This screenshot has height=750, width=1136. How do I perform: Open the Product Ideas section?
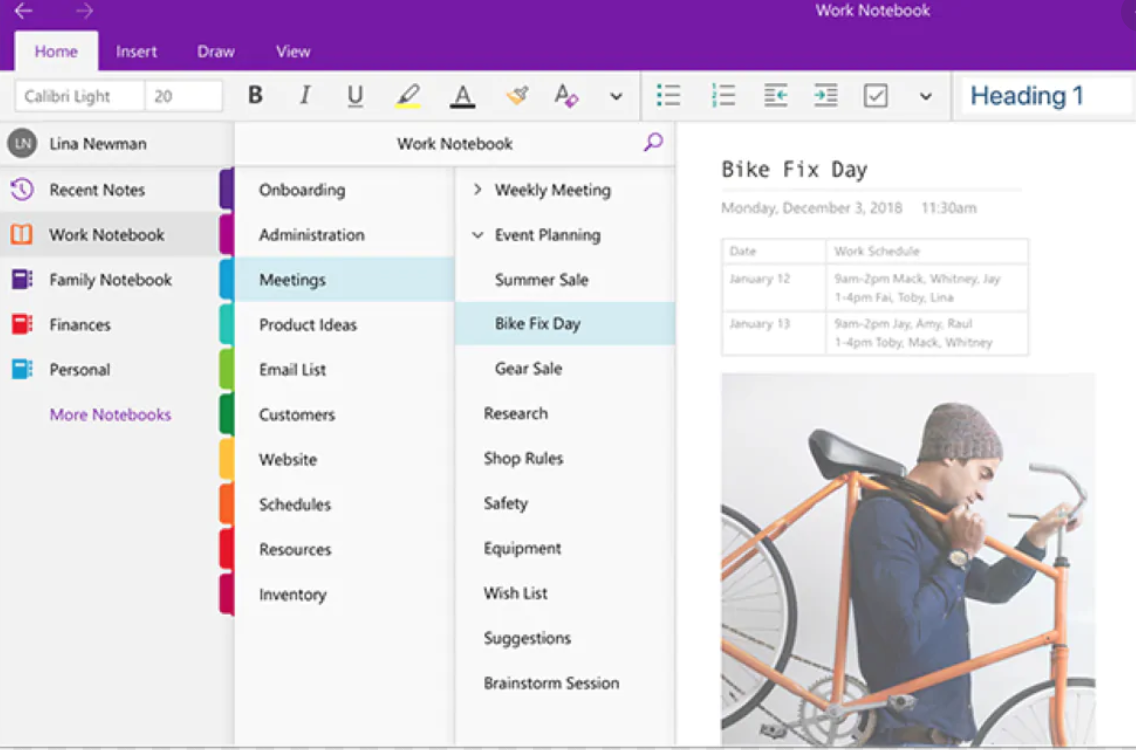(345, 325)
